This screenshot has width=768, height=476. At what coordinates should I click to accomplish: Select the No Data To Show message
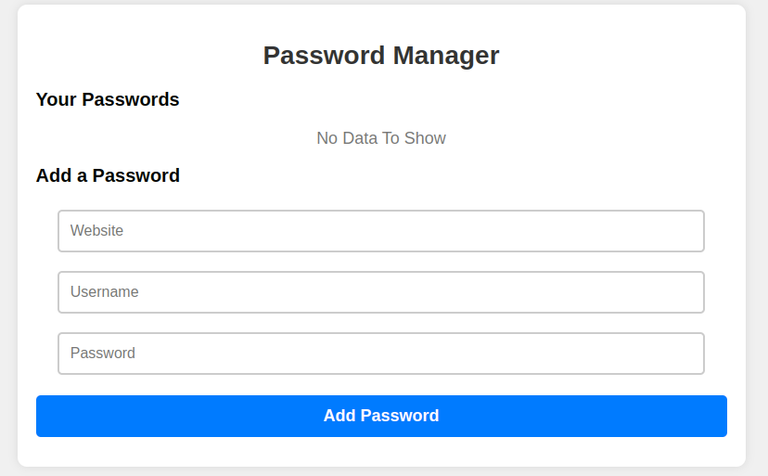[x=381, y=138]
